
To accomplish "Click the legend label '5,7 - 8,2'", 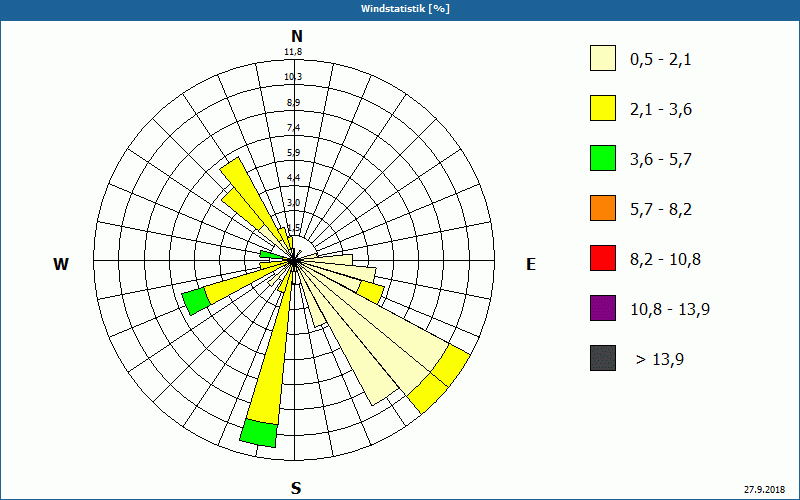I will tap(661, 210).
